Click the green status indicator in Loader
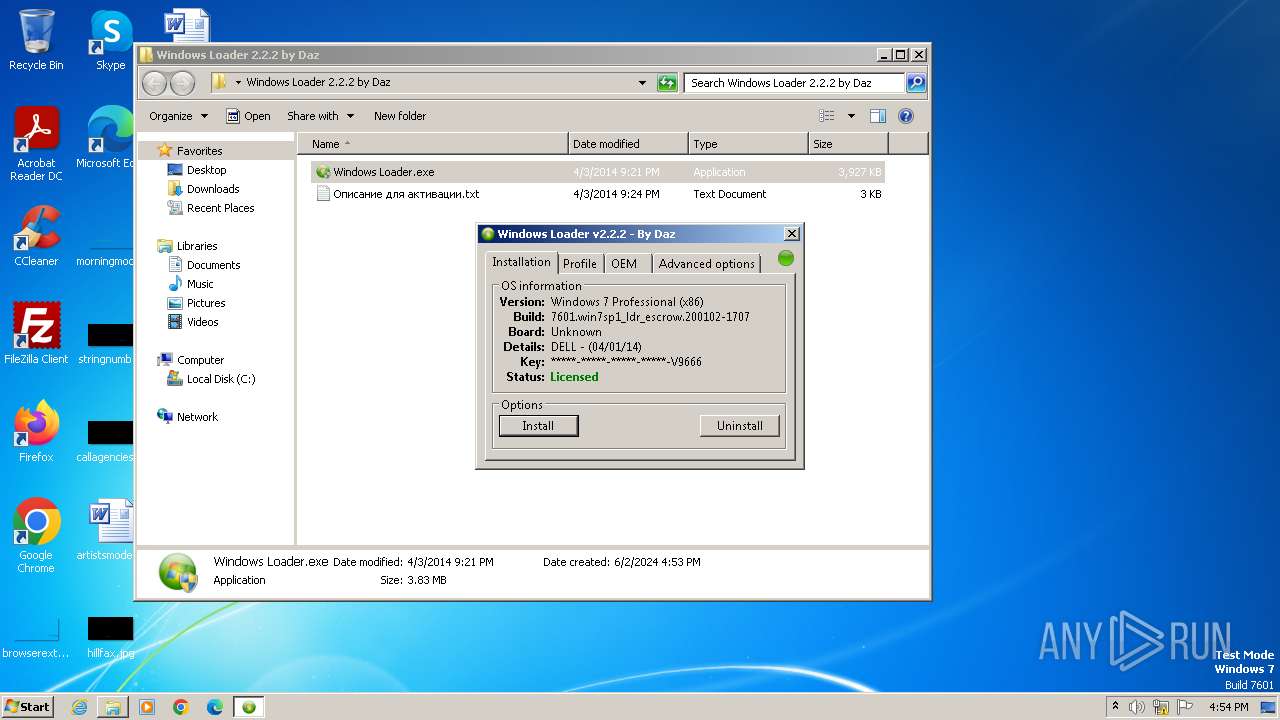The image size is (1280, 720). [786, 258]
